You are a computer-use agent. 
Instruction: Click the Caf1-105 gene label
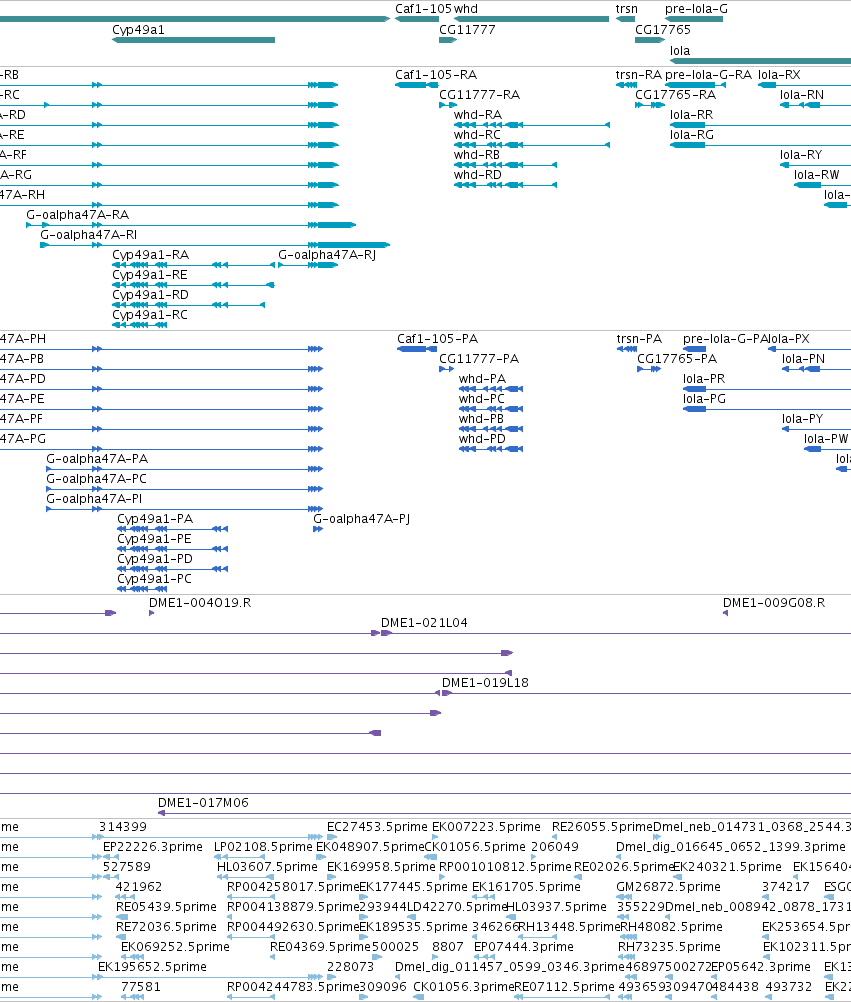423,9
